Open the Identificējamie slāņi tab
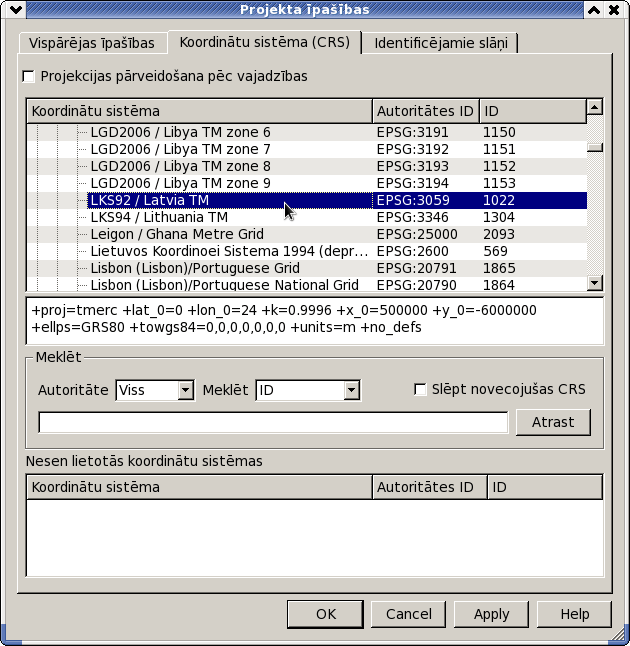The image size is (630, 646). [x=440, y=43]
